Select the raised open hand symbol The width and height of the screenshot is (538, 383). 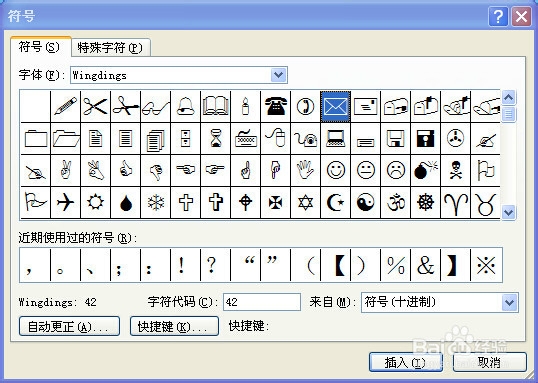point(305,170)
